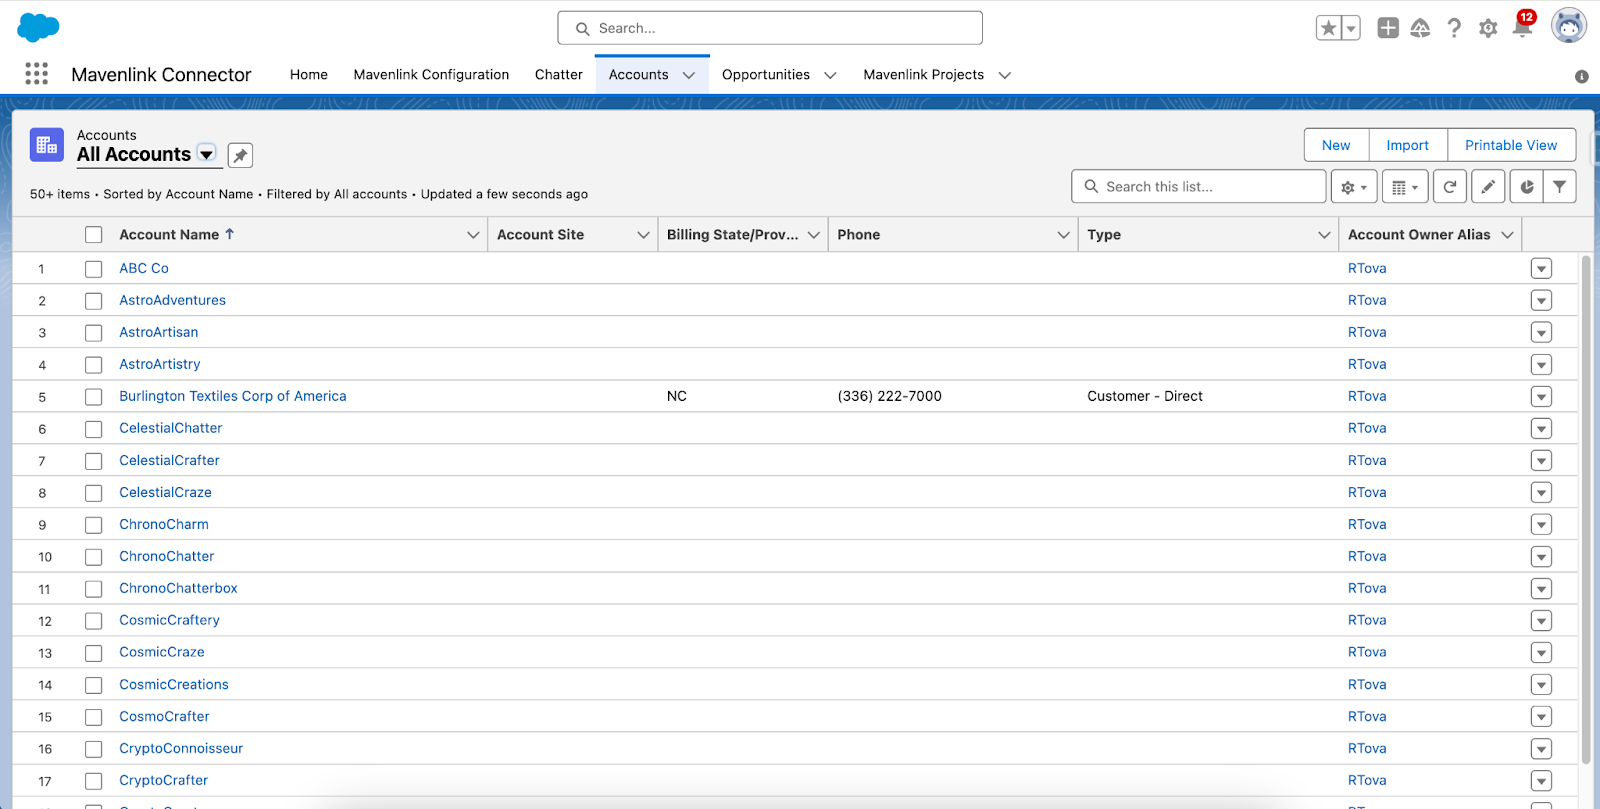Open the Filters funnel icon
This screenshot has height=809, width=1600.
(1560, 187)
